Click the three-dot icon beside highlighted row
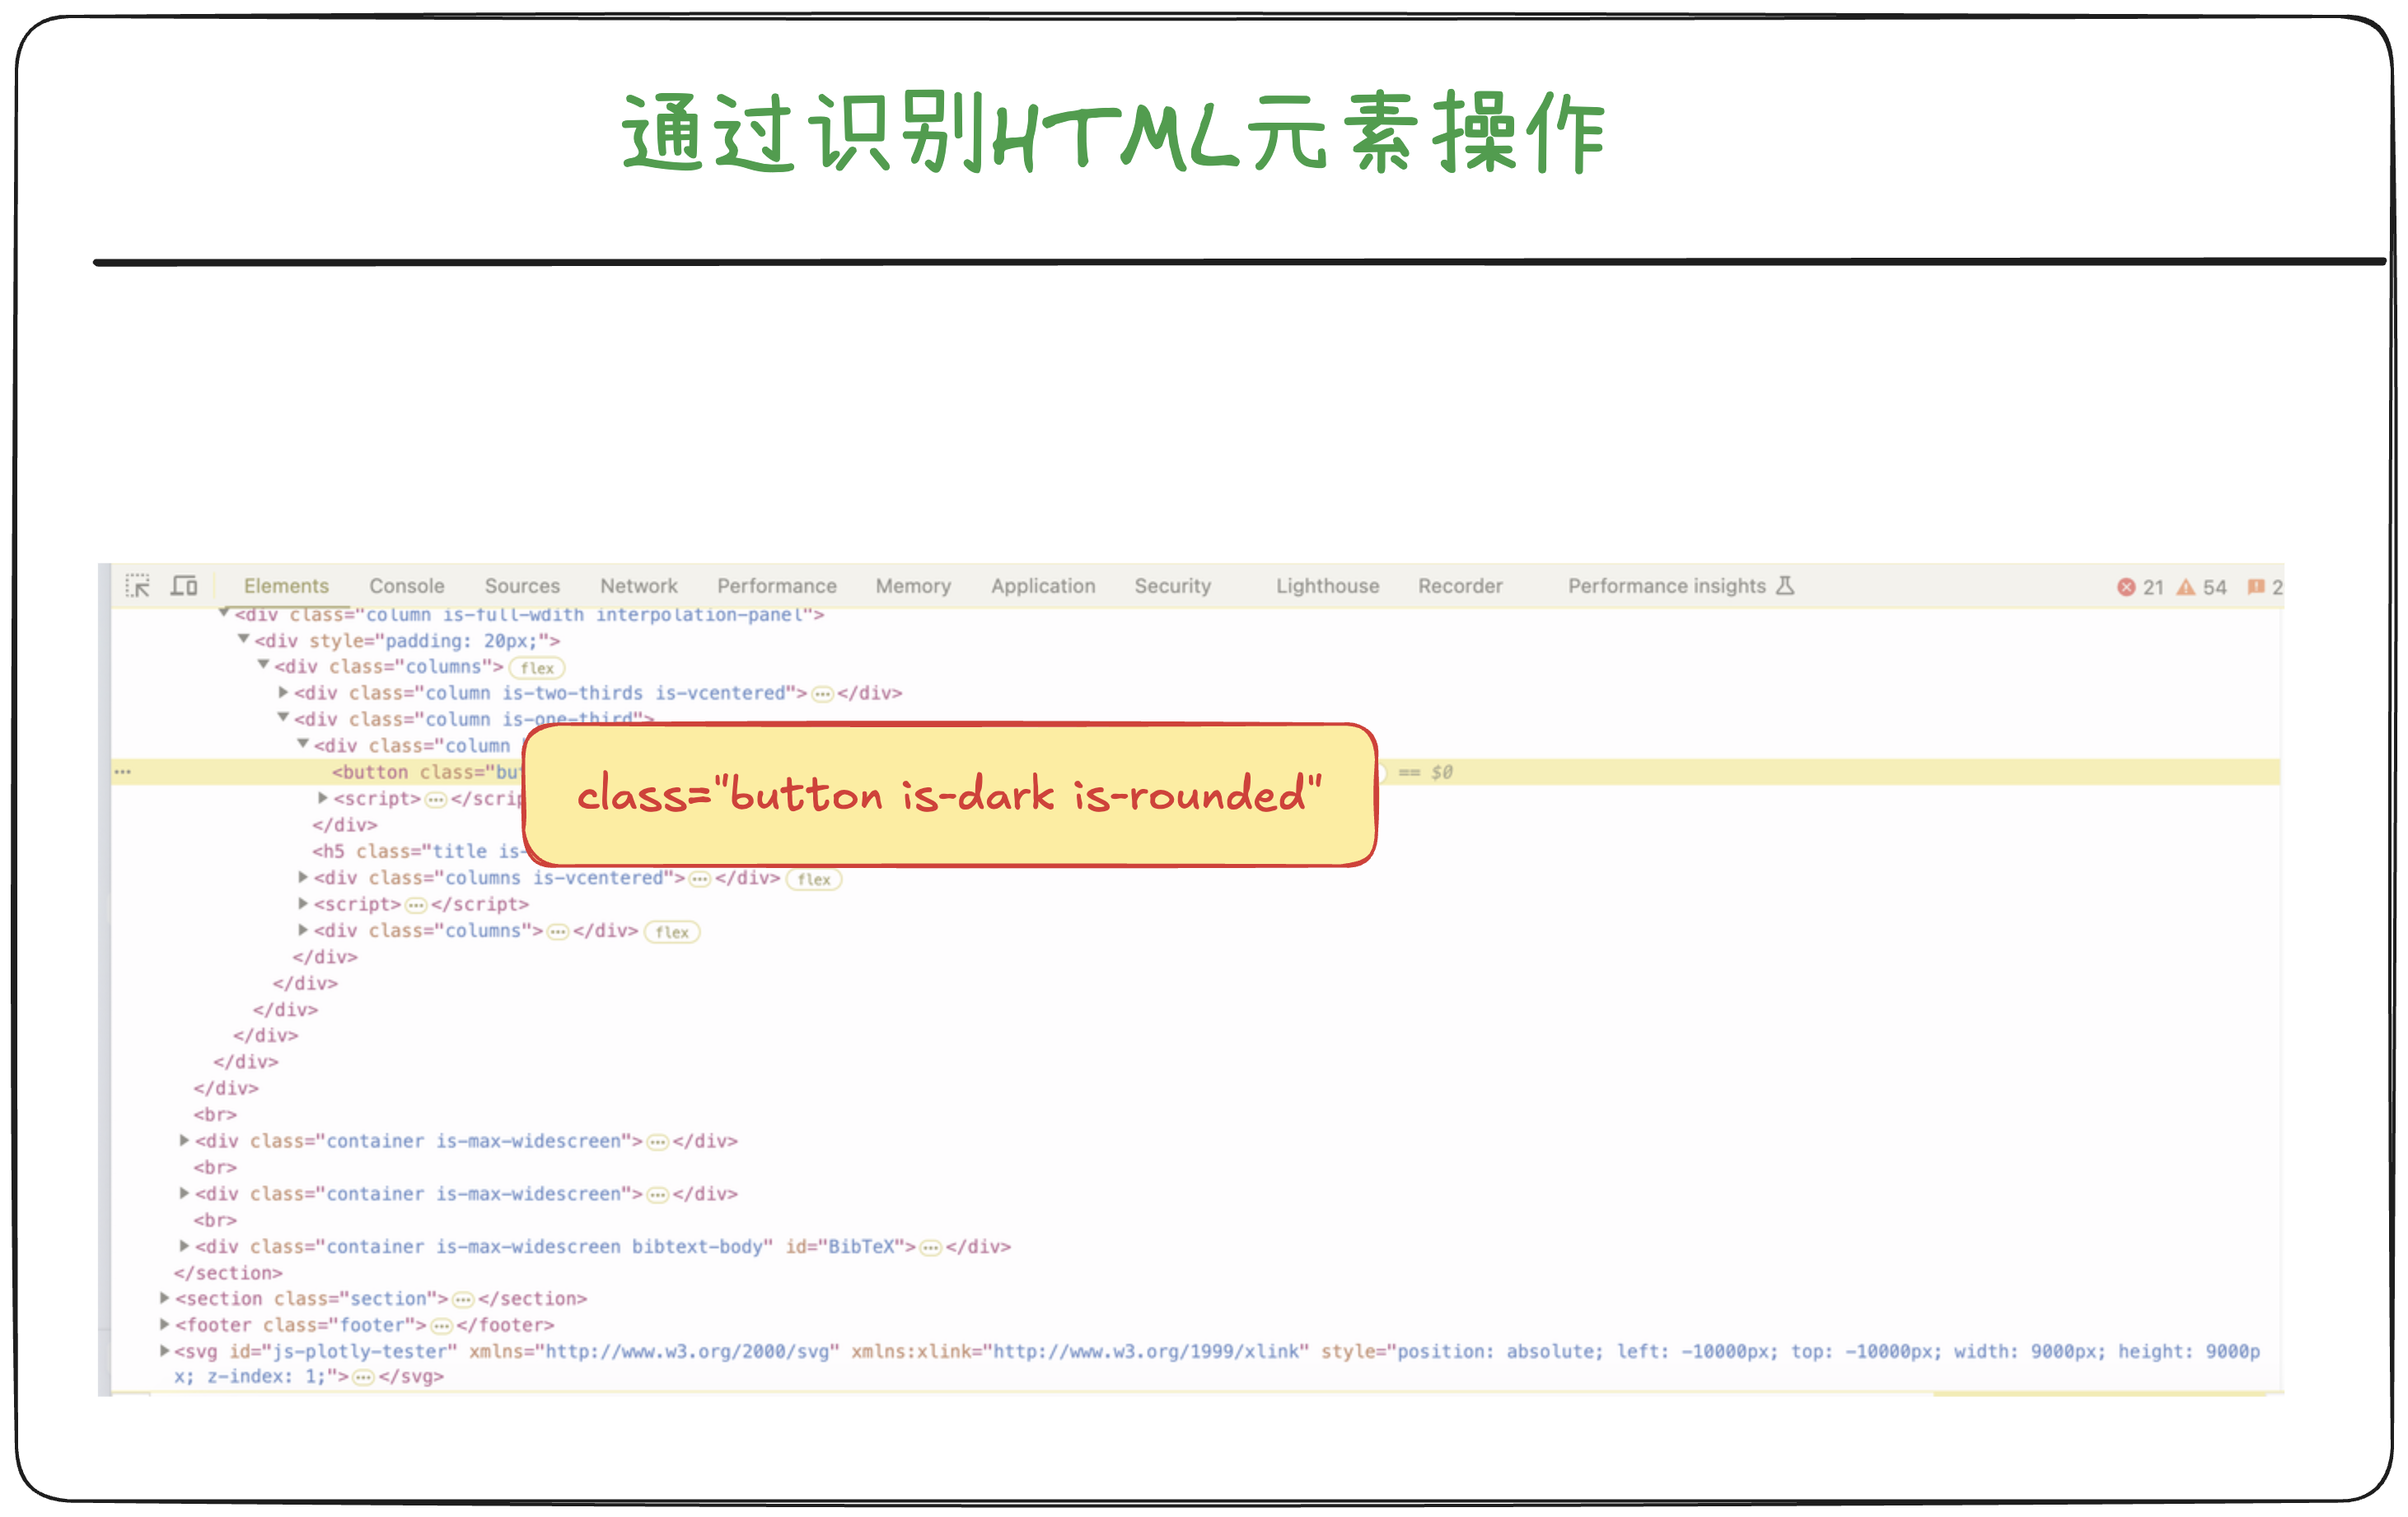The height and width of the screenshot is (1517, 2408). 123,772
